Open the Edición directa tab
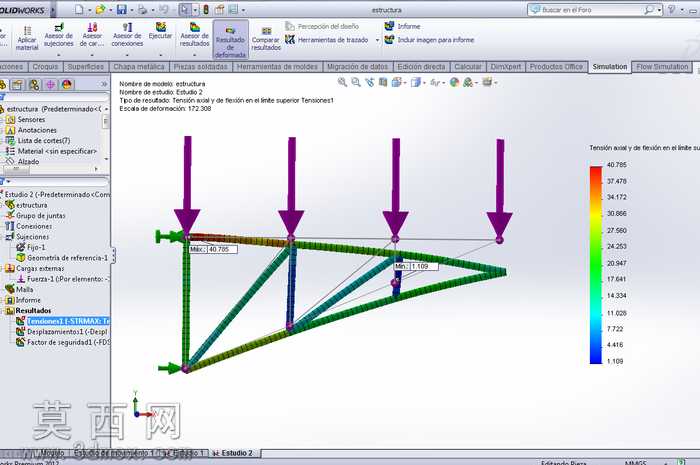This screenshot has width=700, height=465. pos(421,66)
